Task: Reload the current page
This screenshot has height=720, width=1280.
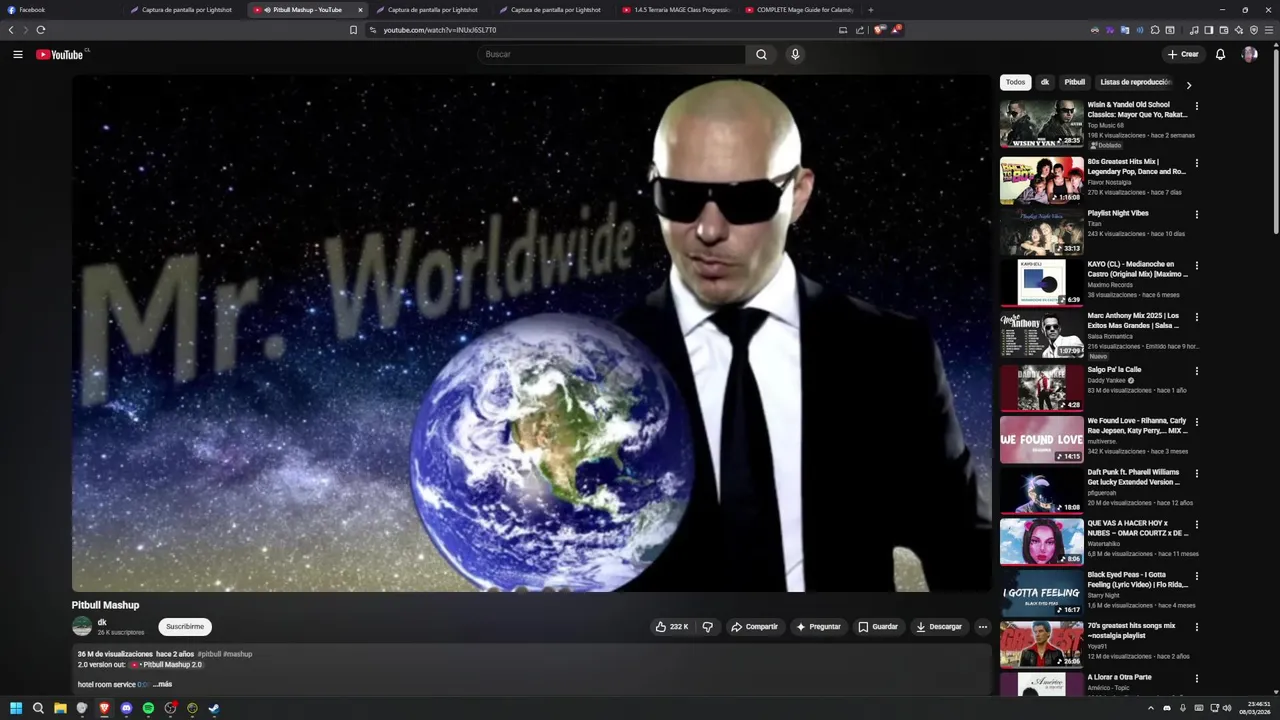Action: pos(41,30)
